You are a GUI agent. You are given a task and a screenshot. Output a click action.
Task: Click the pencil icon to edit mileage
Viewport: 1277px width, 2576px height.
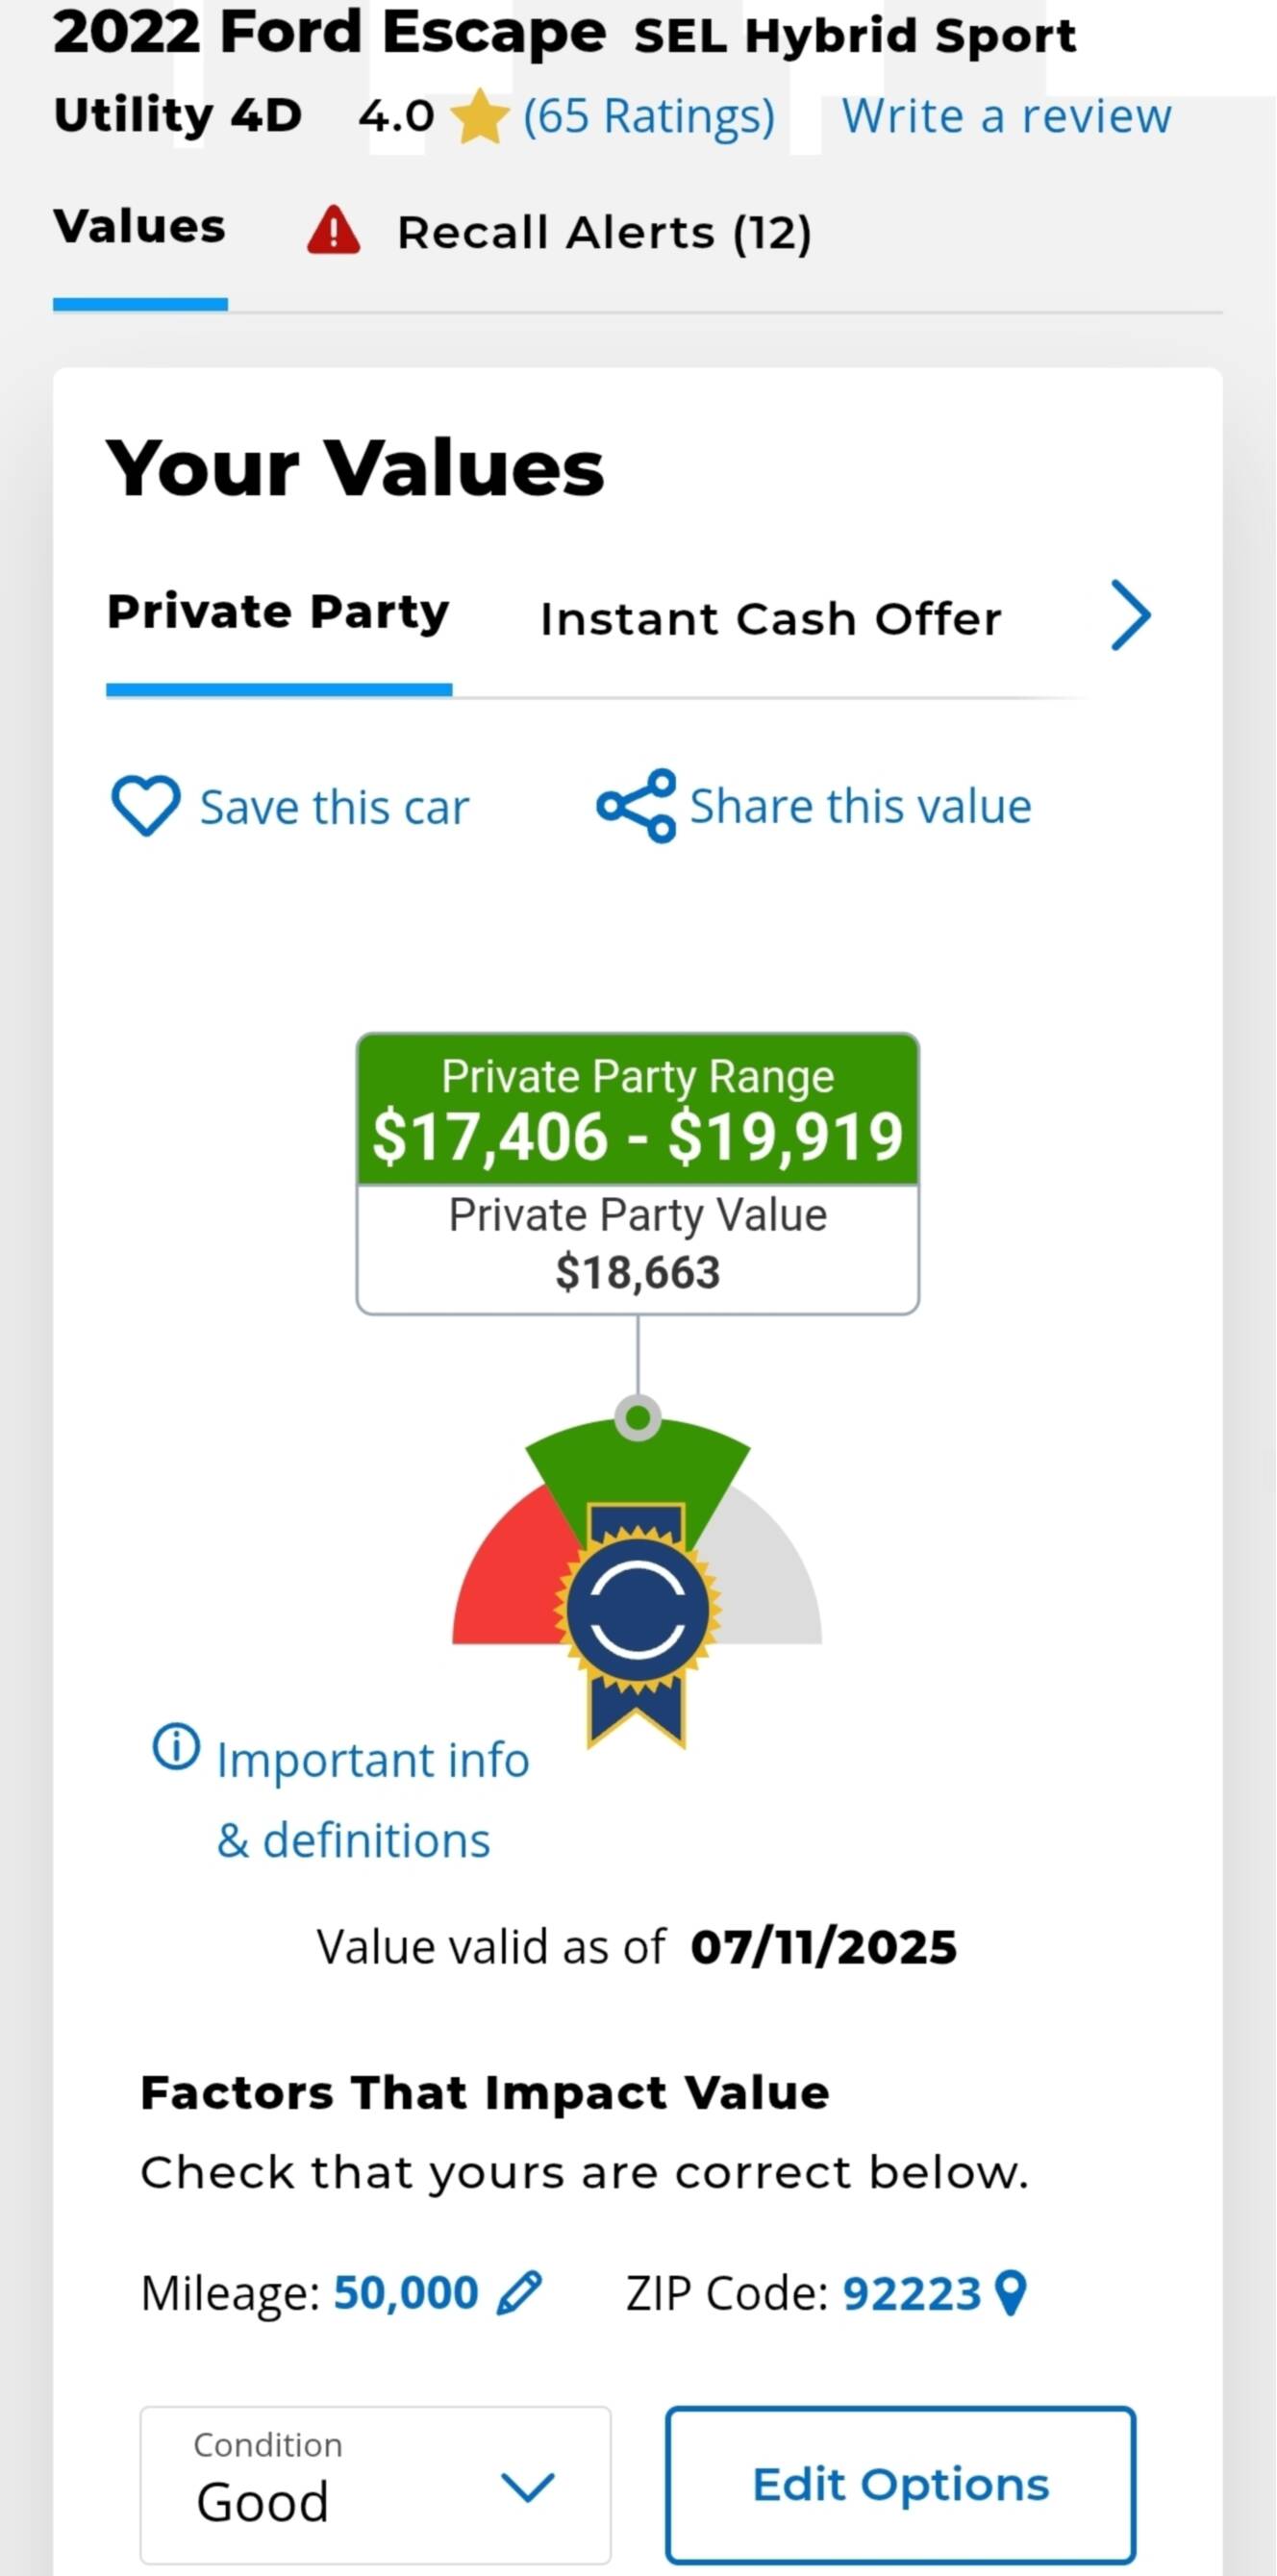pos(519,2293)
